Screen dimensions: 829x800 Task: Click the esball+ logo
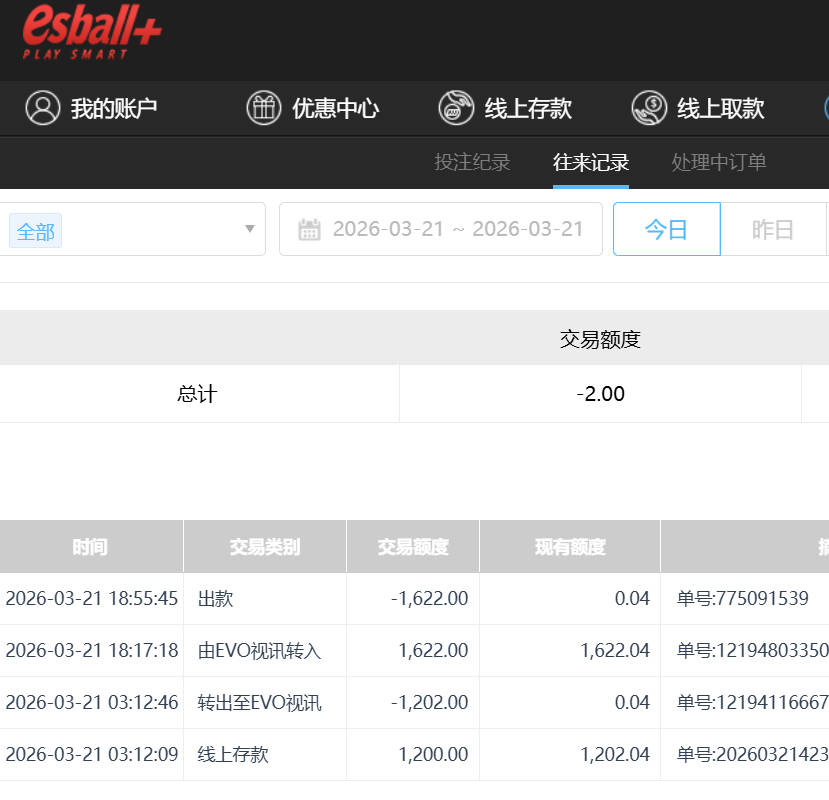click(x=92, y=32)
